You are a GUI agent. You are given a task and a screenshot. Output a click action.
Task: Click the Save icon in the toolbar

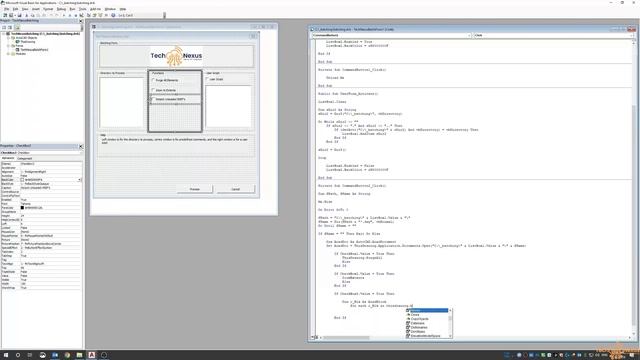click(x=19, y=15)
